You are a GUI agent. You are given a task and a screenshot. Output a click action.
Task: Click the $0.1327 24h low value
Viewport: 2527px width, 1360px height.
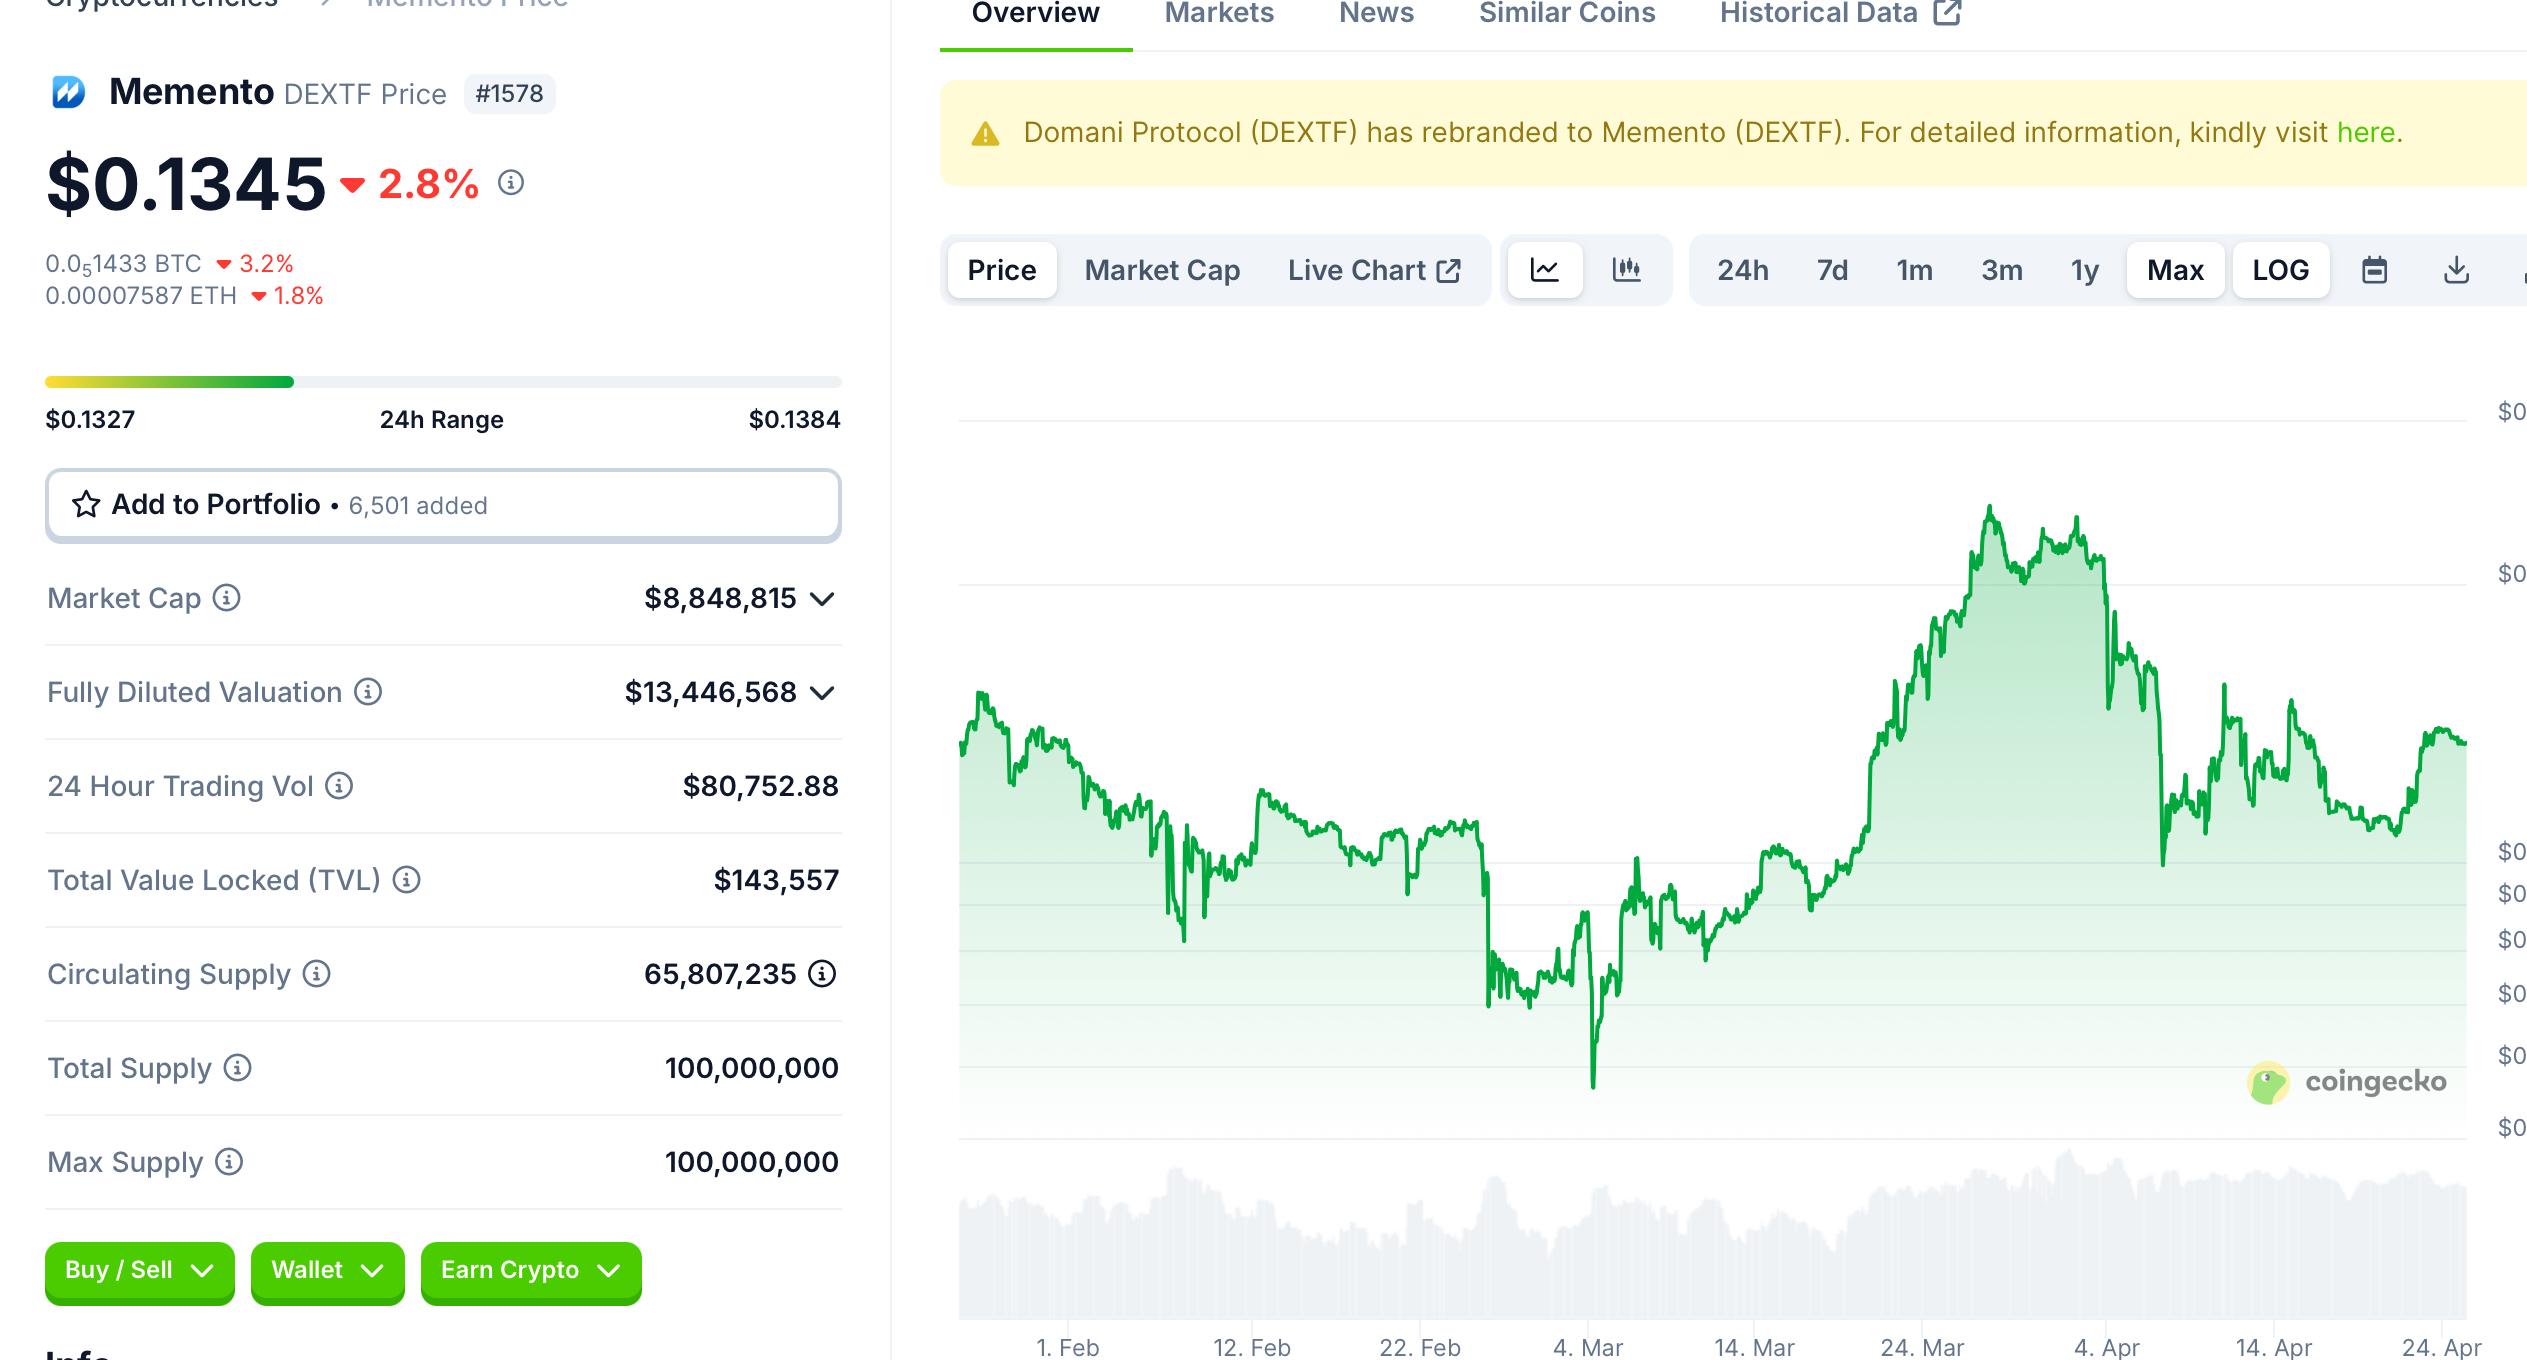(90, 420)
